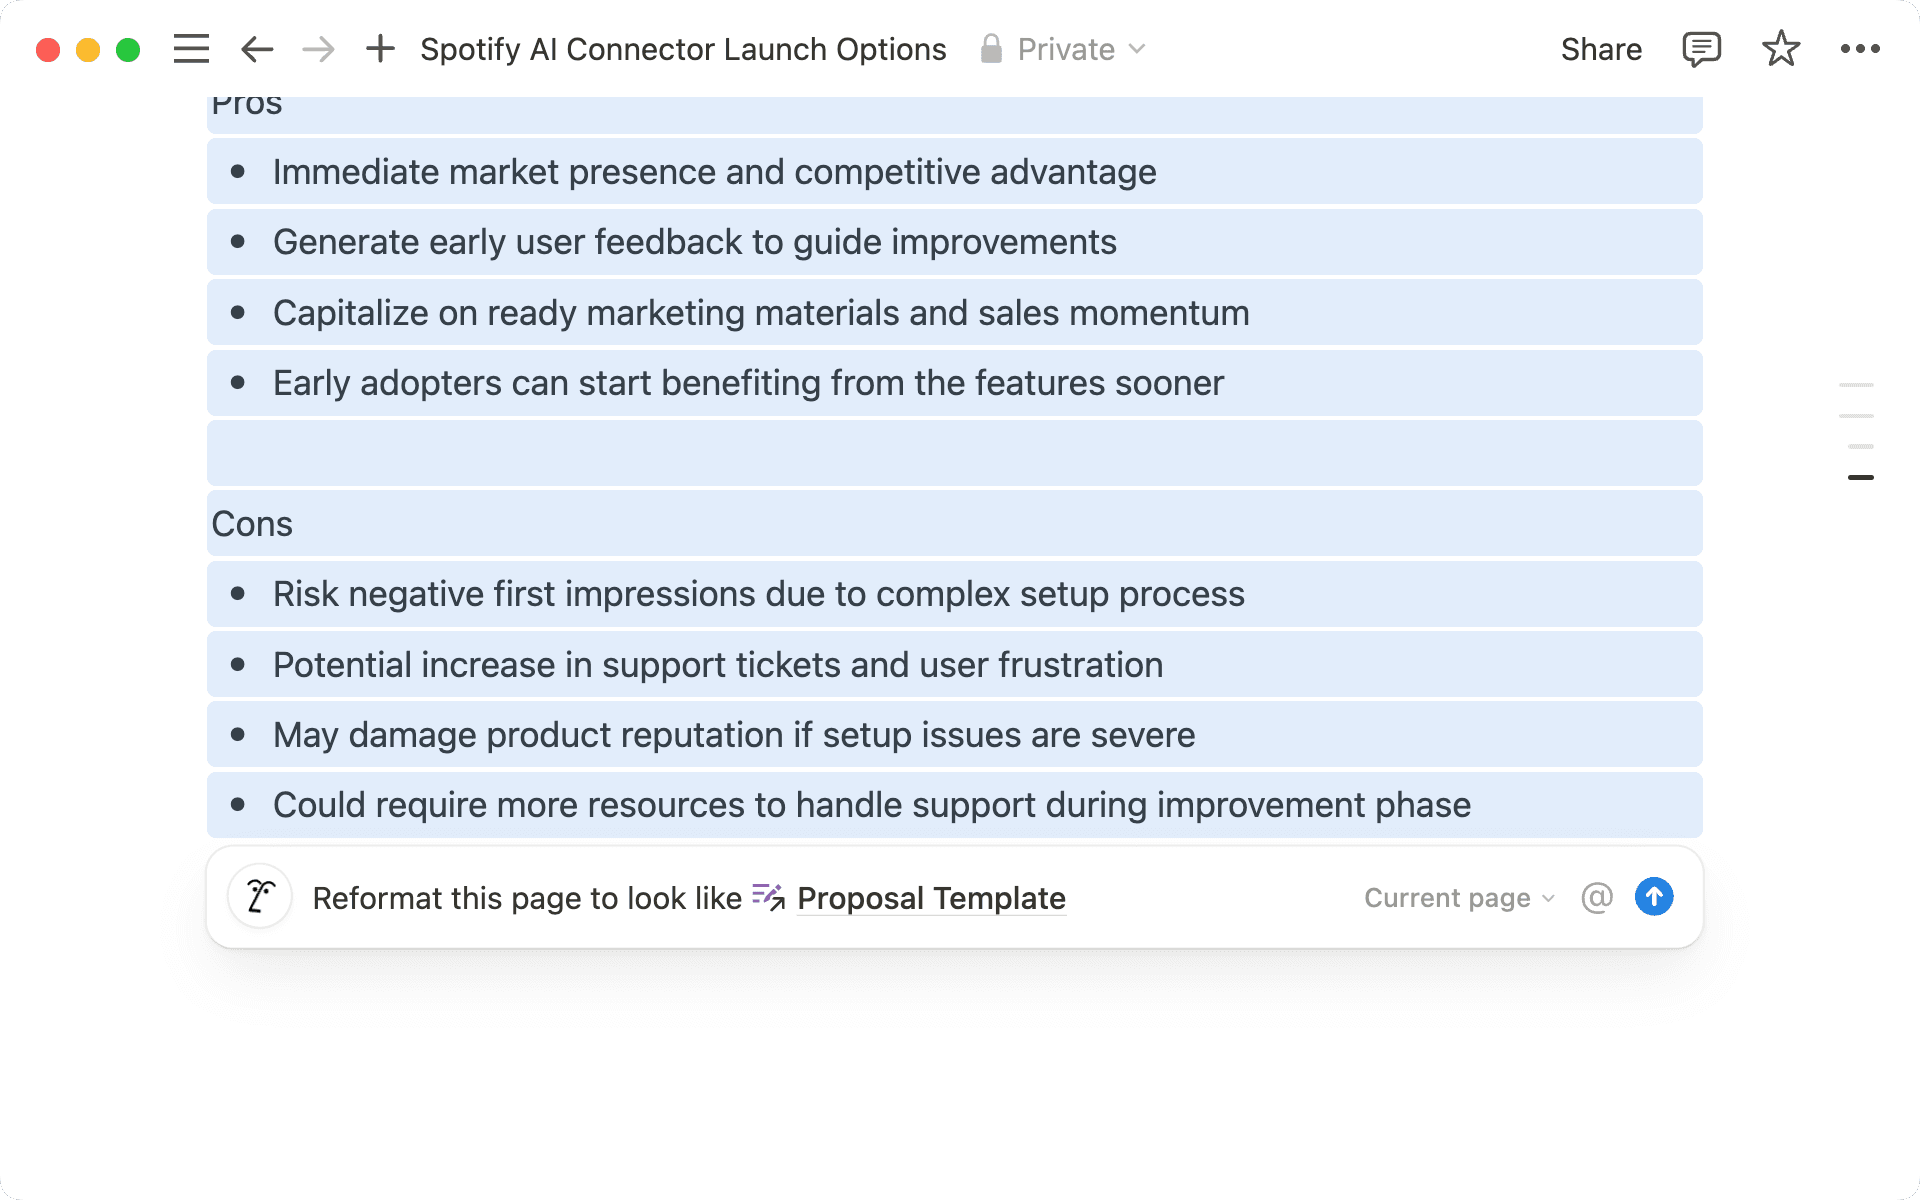
Task: Favorite this page with the star icon
Action: tap(1780, 49)
